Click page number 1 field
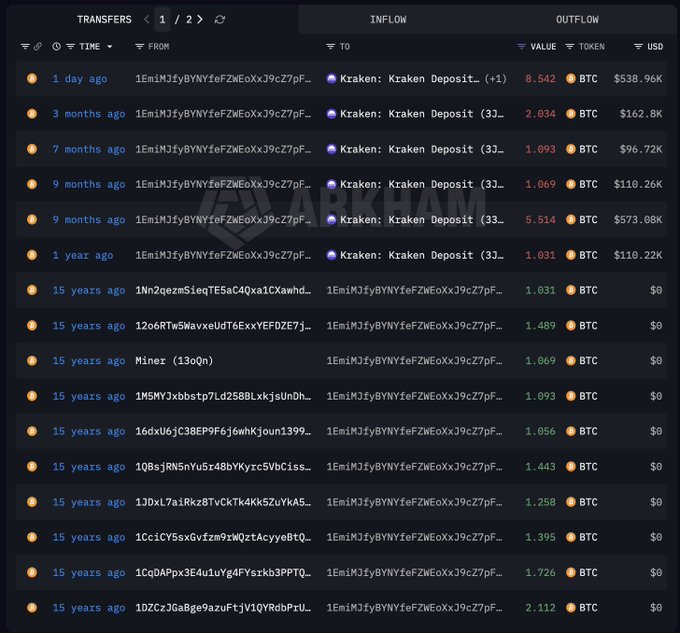The width and height of the screenshot is (680, 633). pos(162,20)
